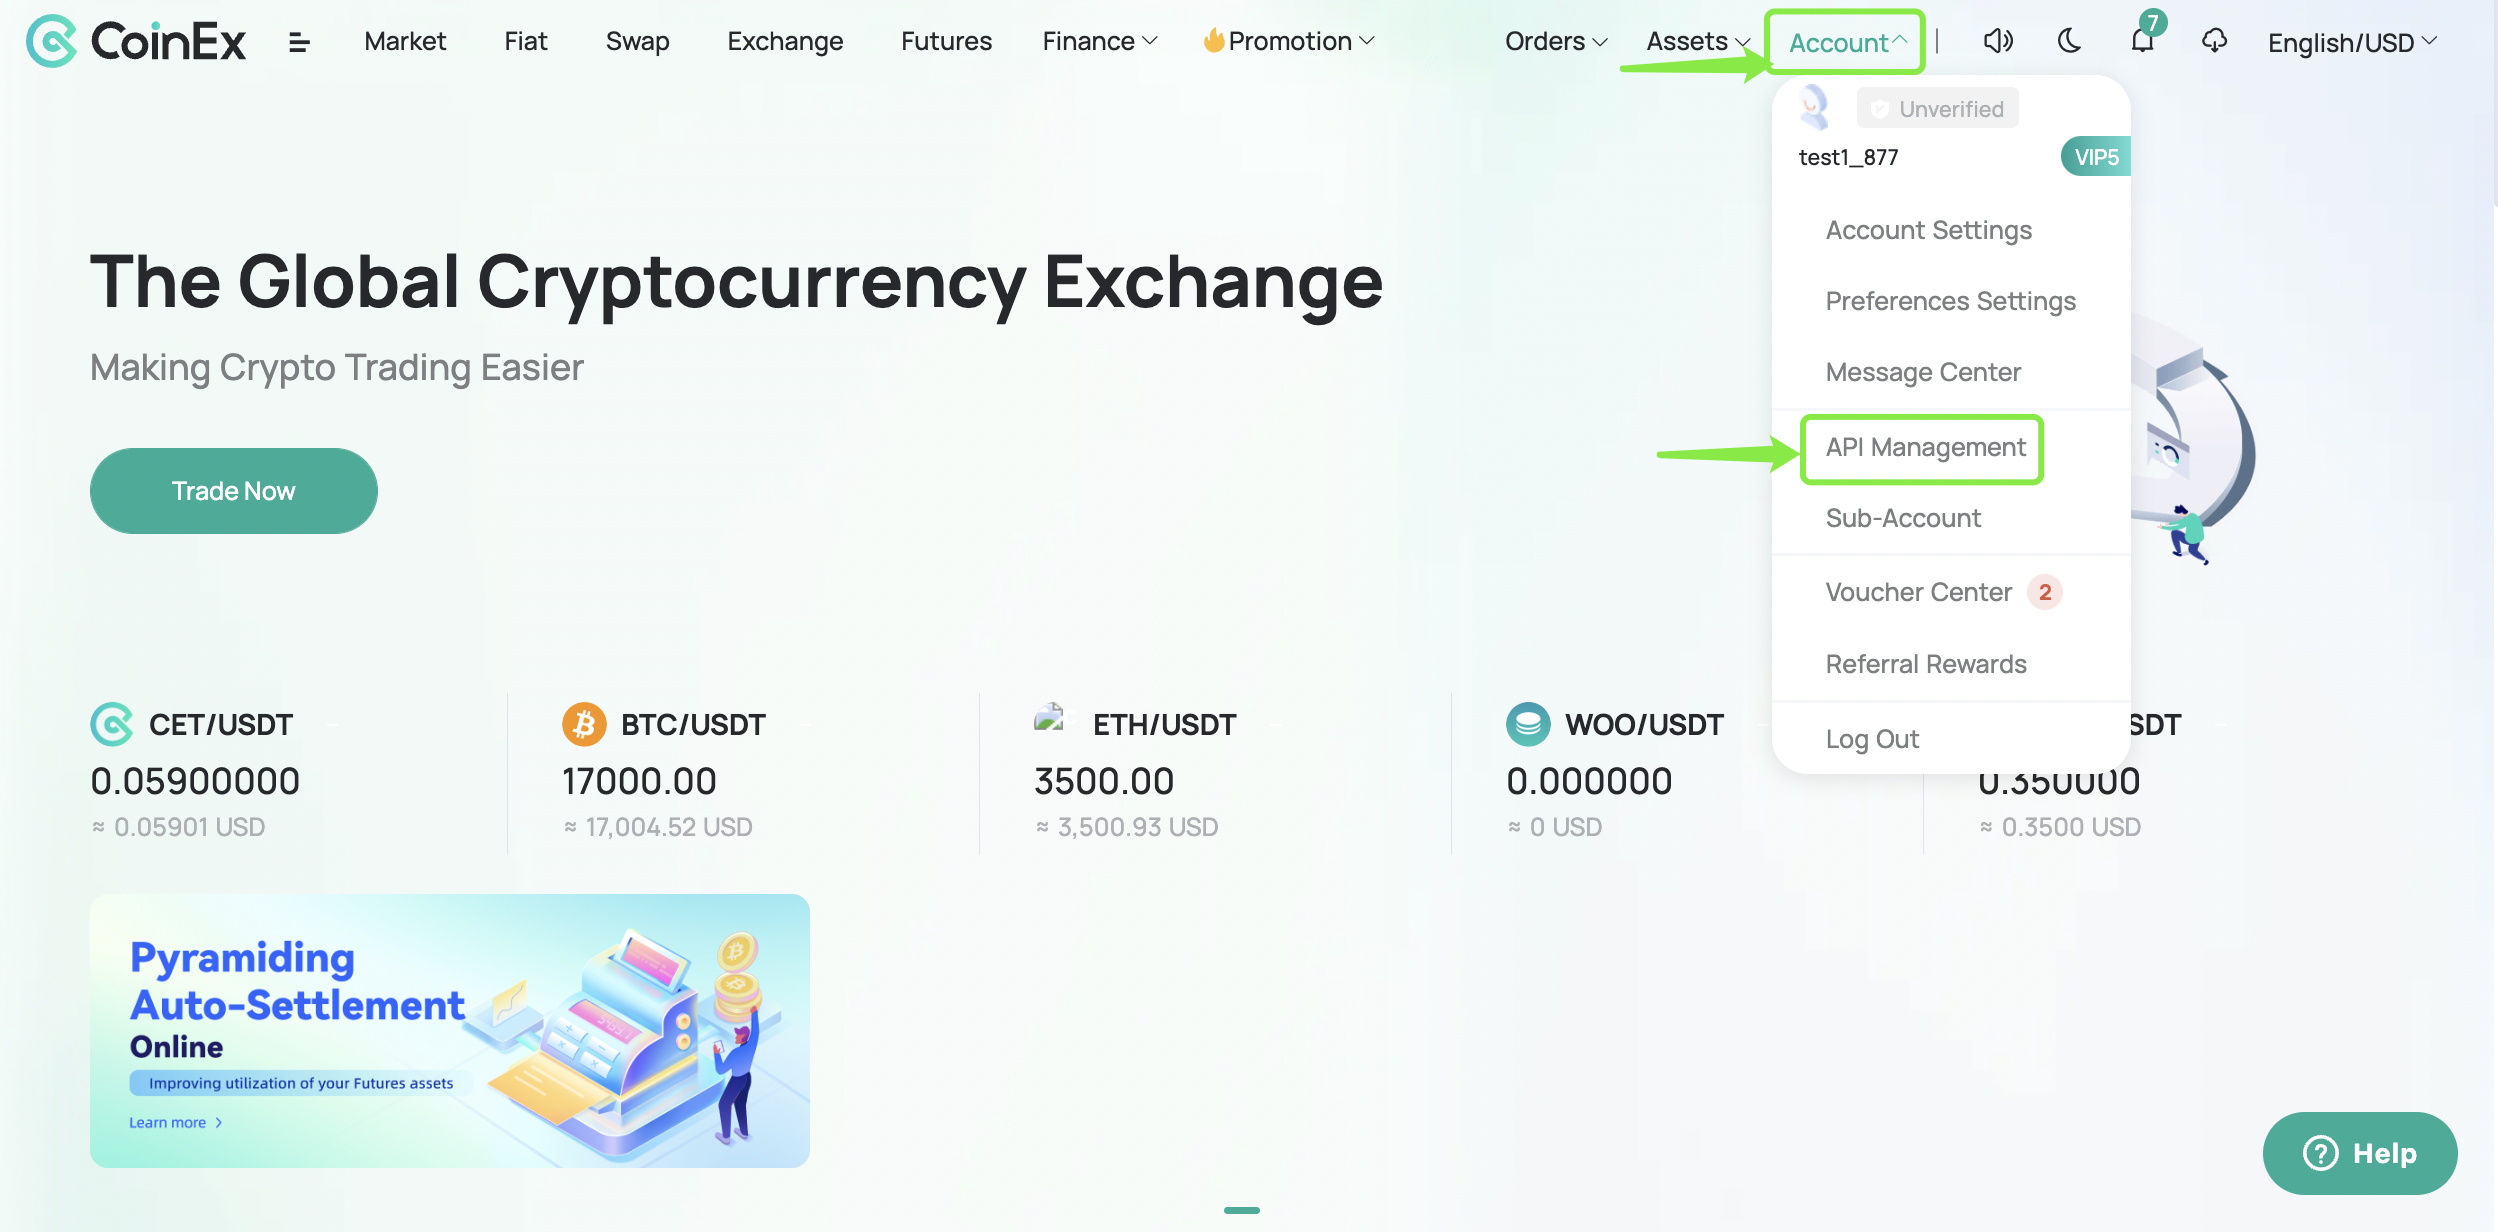Open the Market page
Screen dimensions: 2498x1232
pos(404,41)
